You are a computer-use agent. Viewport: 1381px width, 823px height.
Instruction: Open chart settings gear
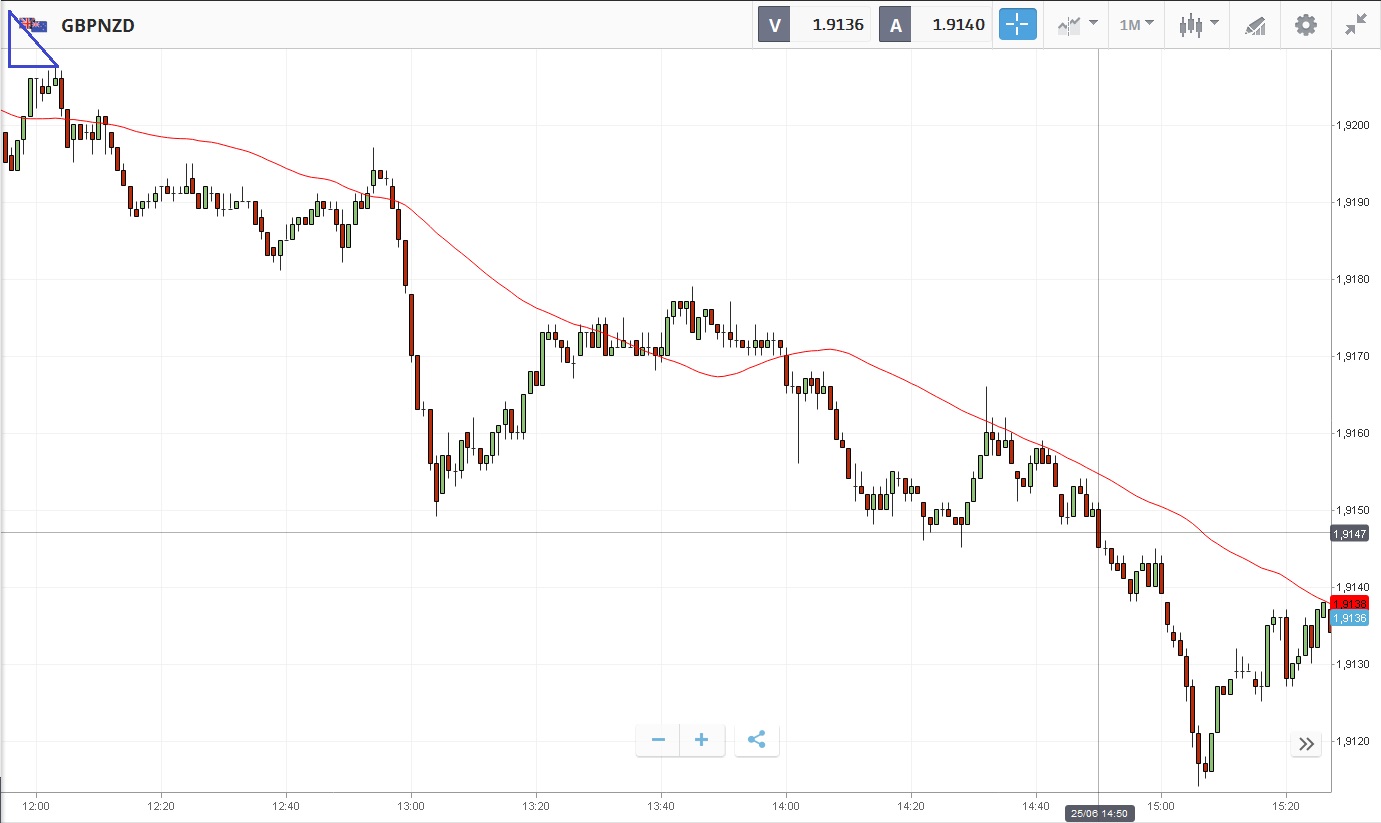pyautogui.click(x=1306, y=25)
